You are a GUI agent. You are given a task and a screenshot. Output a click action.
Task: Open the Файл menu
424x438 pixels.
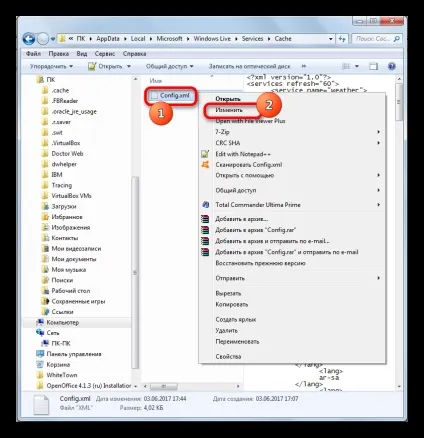(33, 54)
